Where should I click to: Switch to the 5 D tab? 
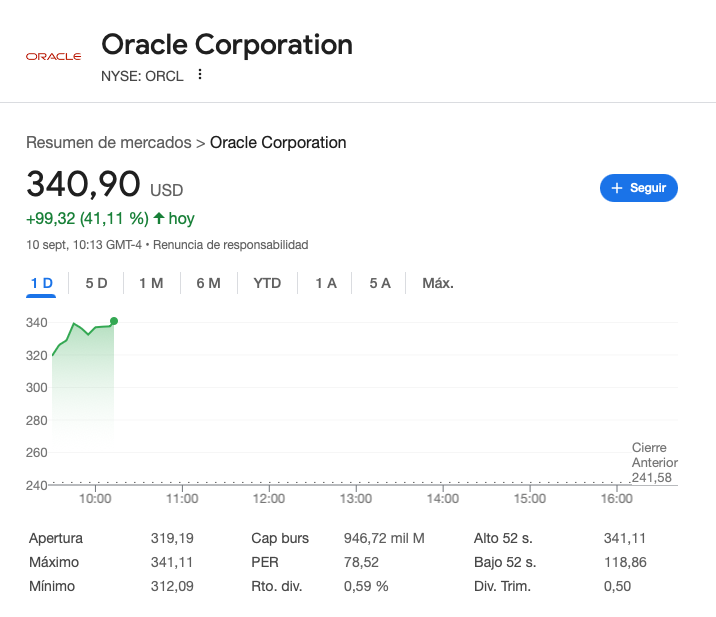click(x=96, y=283)
